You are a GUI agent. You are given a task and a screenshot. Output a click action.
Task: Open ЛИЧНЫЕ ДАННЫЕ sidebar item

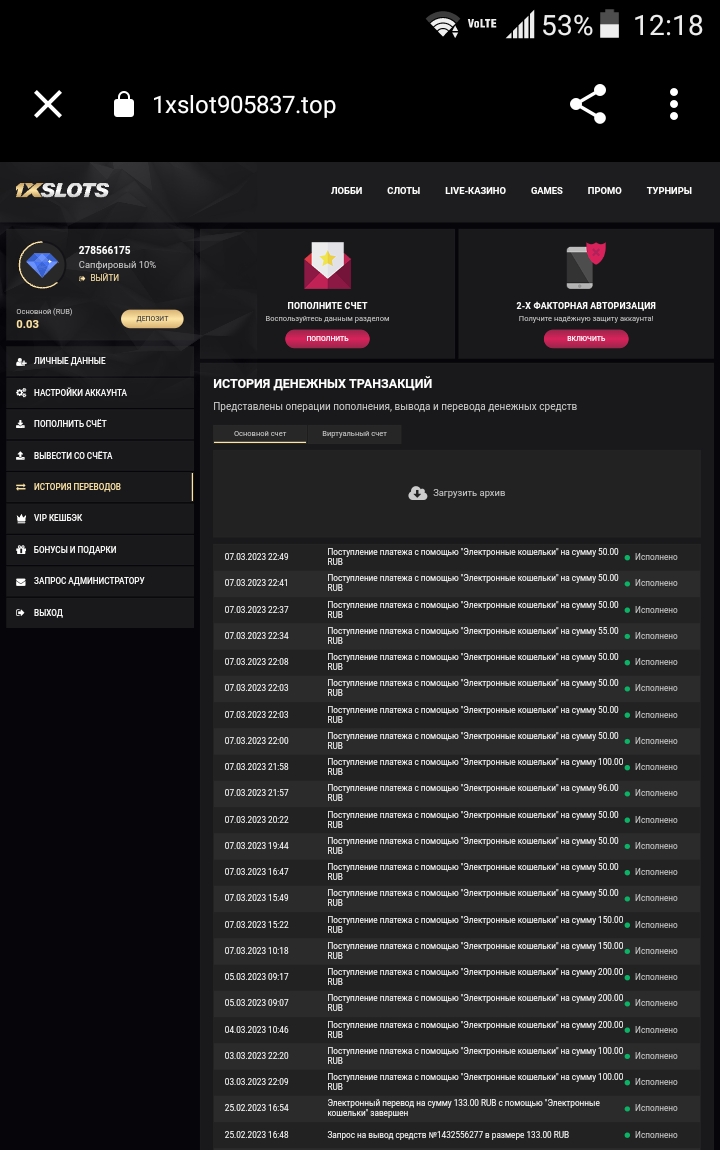coord(100,361)
